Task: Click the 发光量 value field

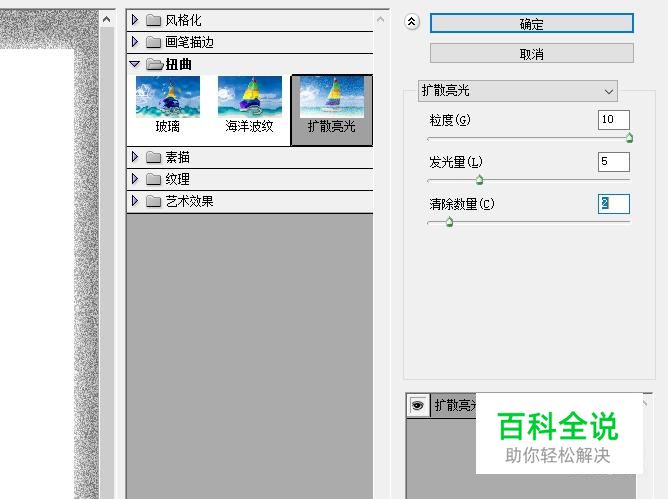Action: click(613, 162)
